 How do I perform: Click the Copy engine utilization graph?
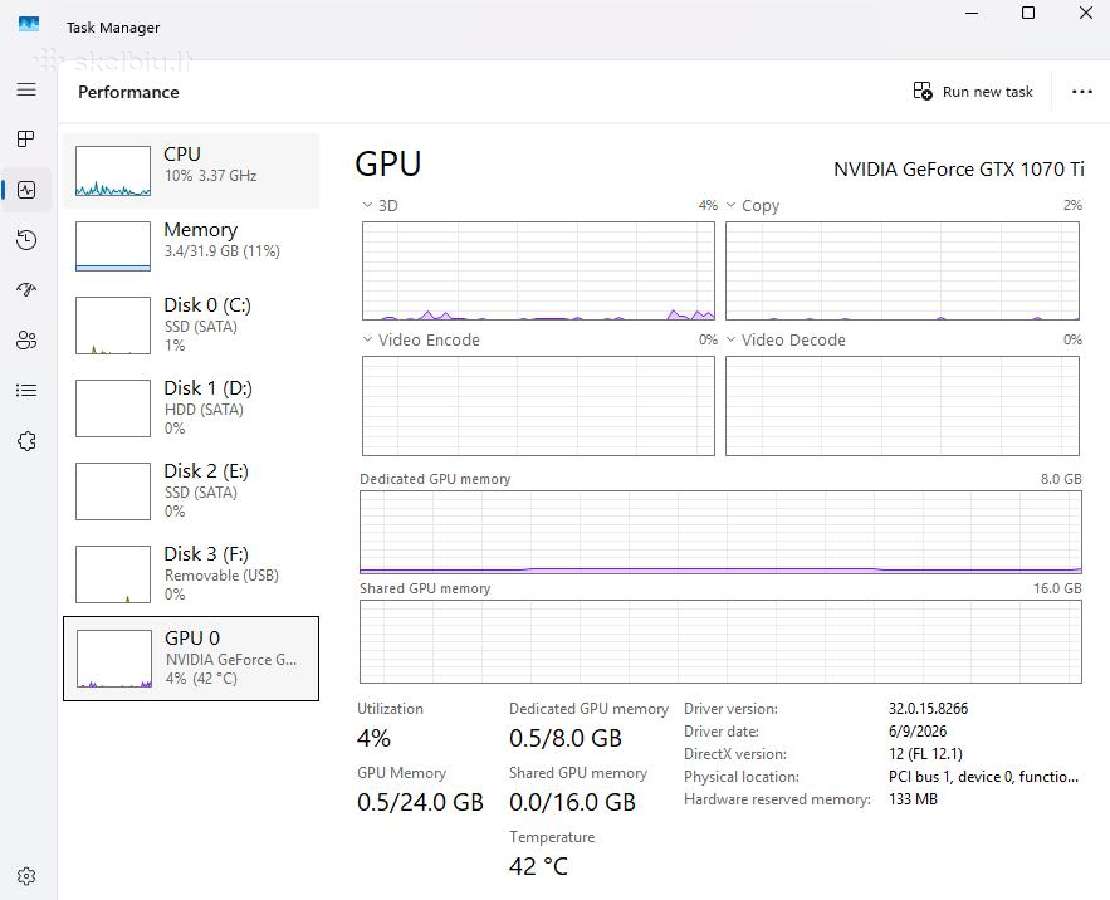903,270
